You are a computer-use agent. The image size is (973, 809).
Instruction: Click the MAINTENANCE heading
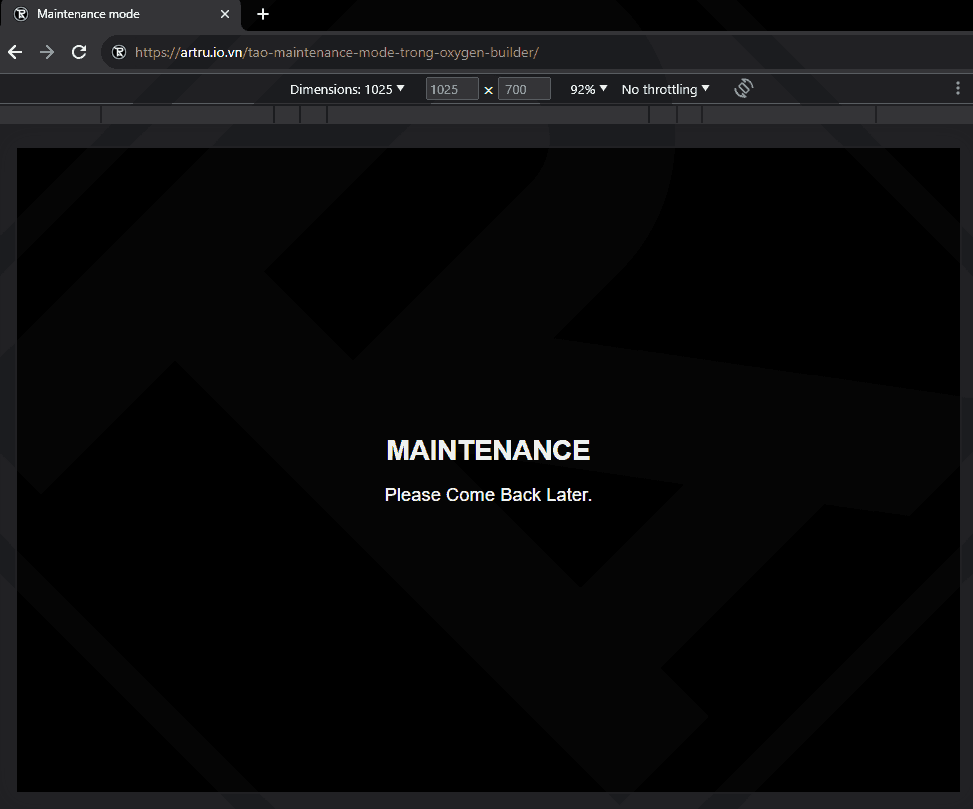488,450
